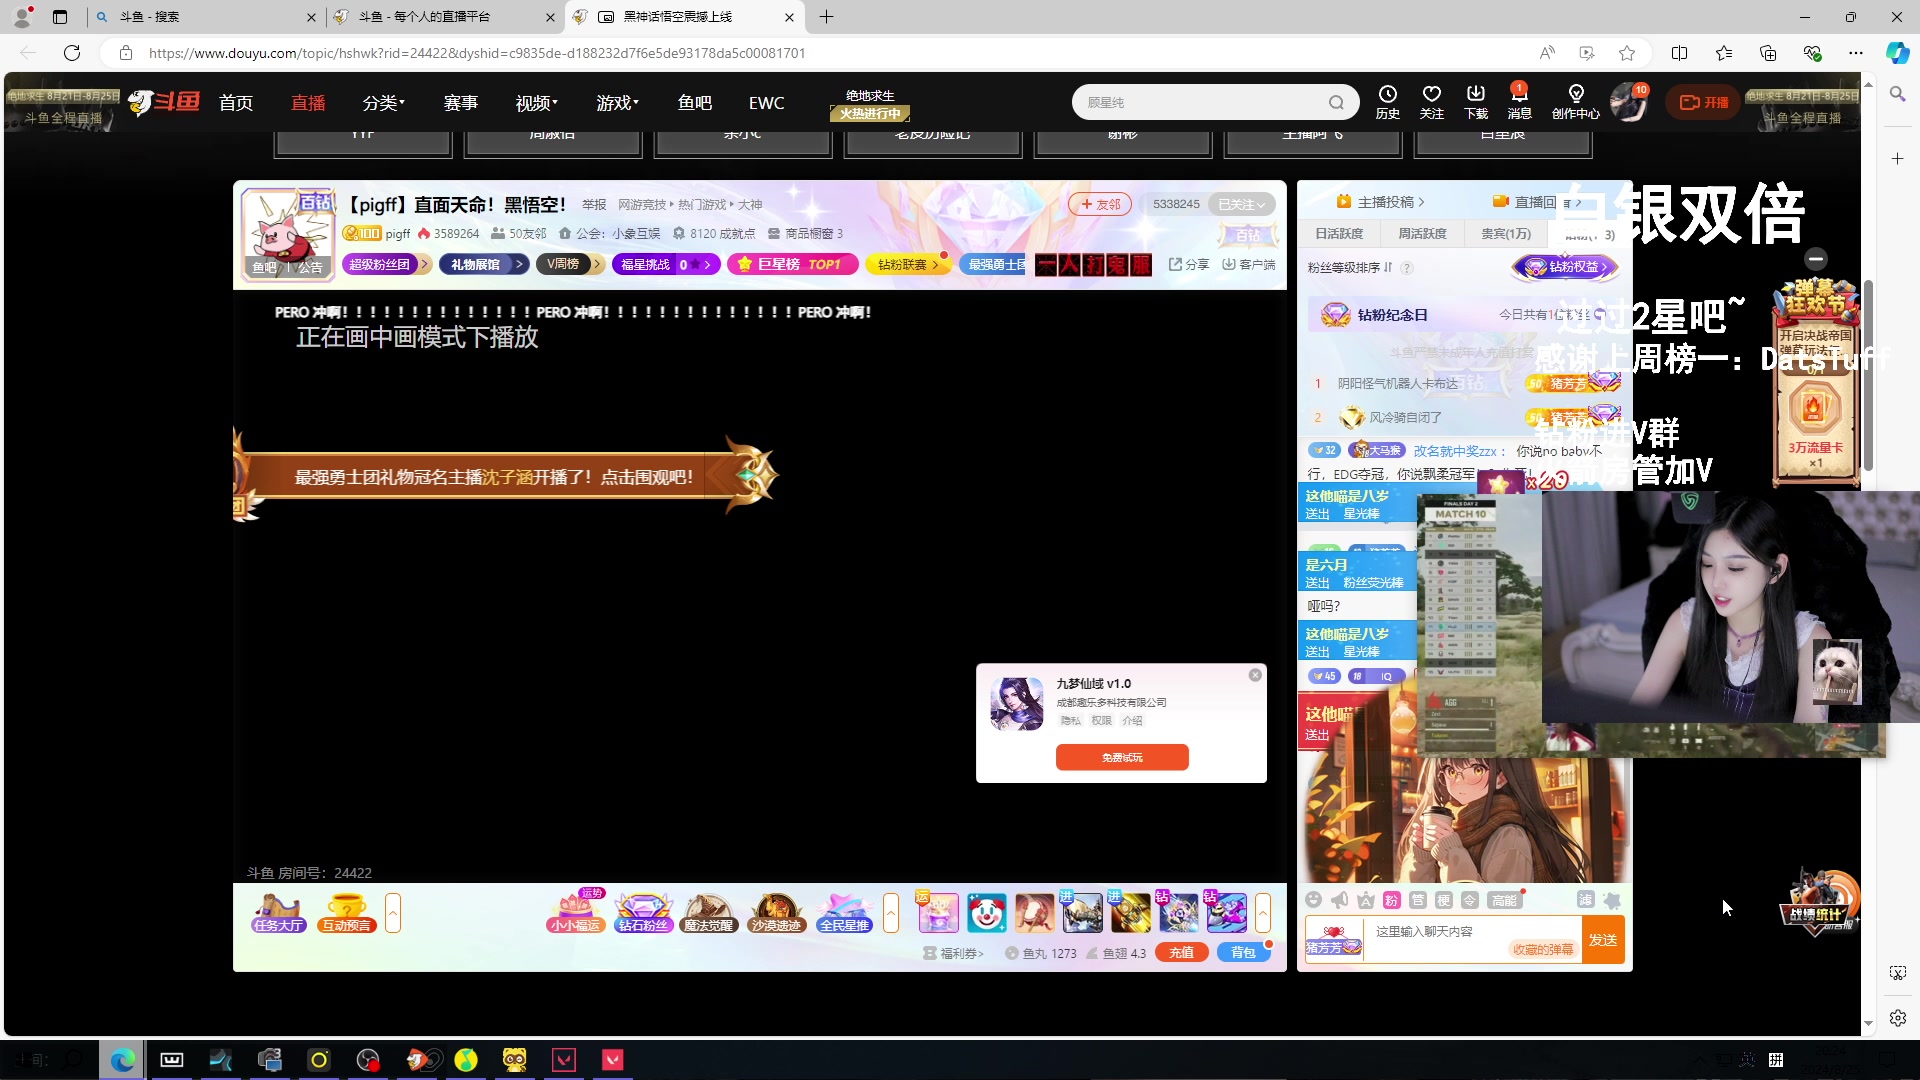1920x1080 pixels.
Task: Open the 背包 backpack button
Action: pyautogui.click(x=1243, y=952)
